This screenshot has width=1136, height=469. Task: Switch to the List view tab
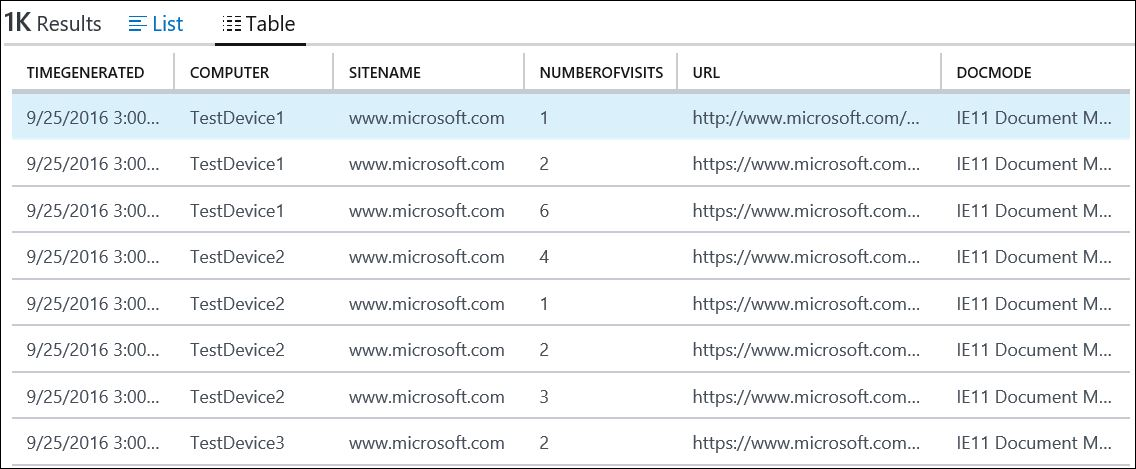157,24
